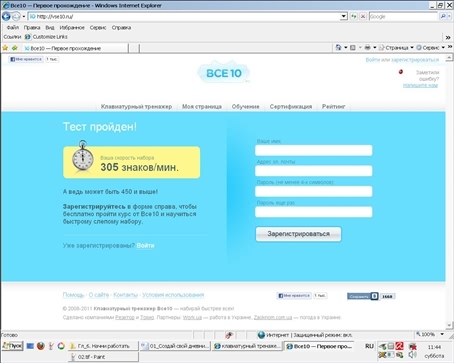Click the browser Back arrow button

[x=6, y=16]
